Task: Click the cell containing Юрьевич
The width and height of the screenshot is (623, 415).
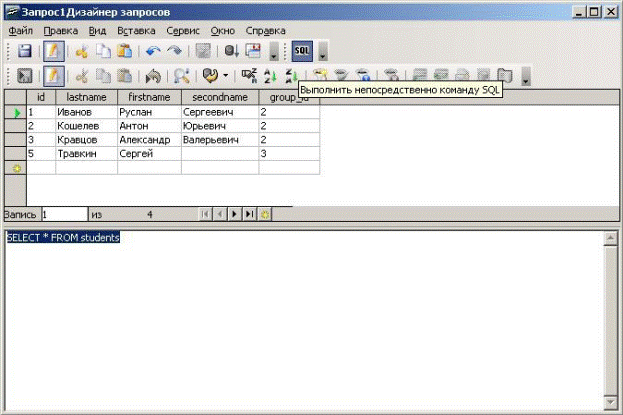Action: pyautogui.click(x=220, y=126)
